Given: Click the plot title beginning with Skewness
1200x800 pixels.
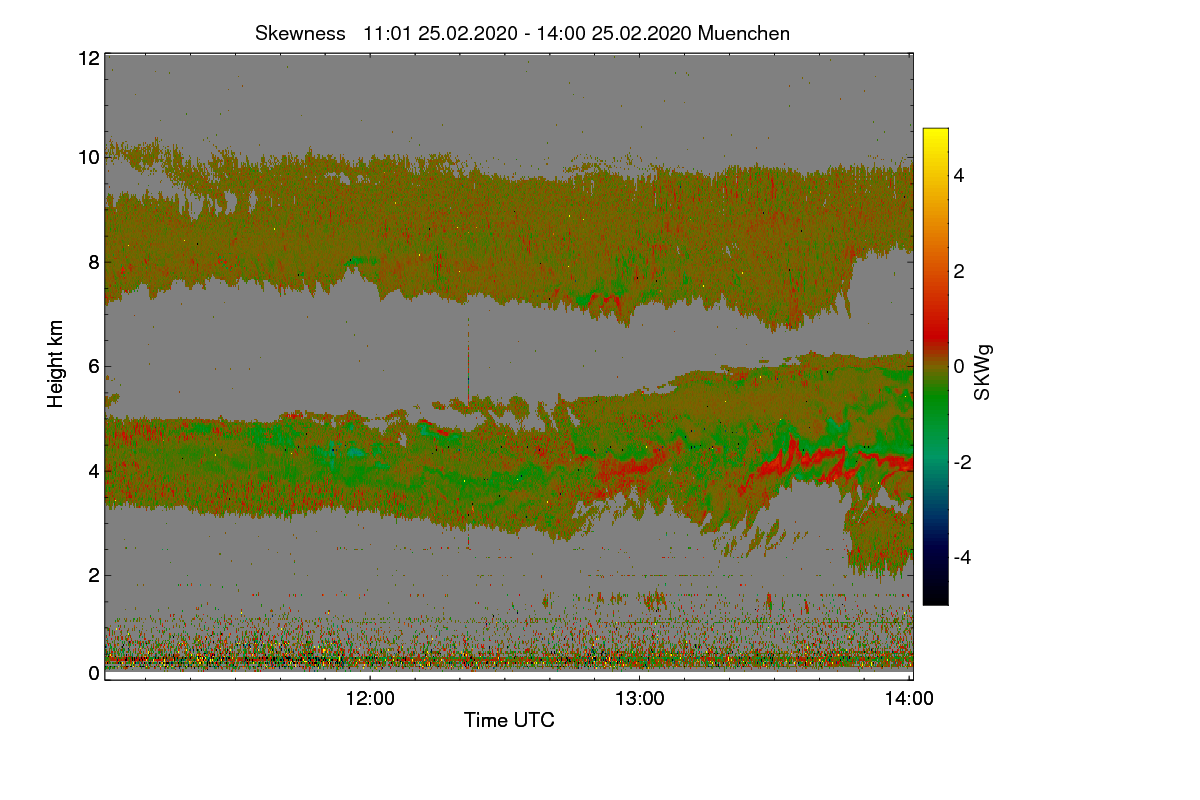Looking at the screenshot, I should coord(522,33).
